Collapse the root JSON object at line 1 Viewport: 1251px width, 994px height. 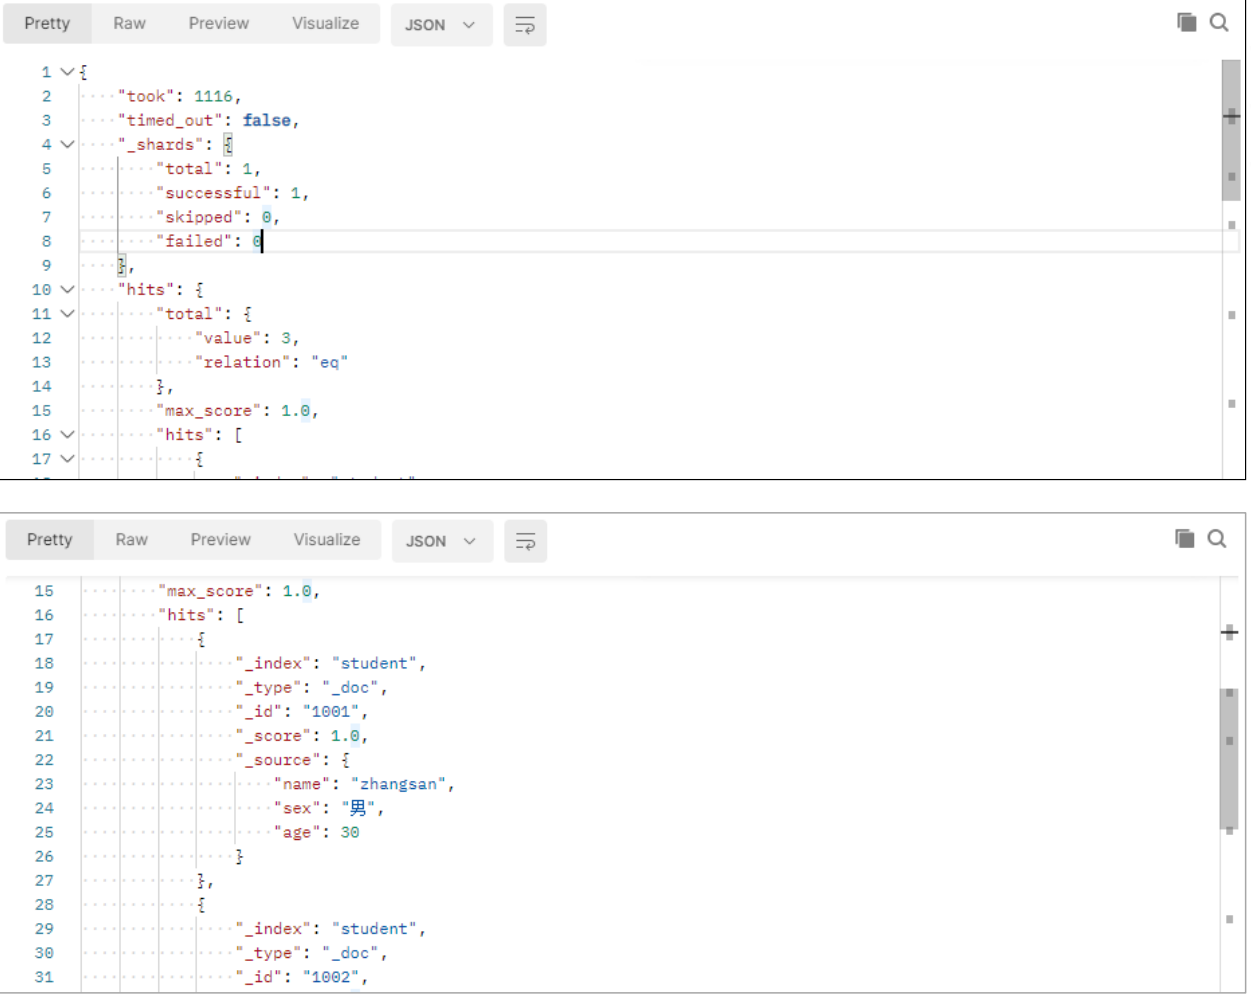pos(67,72)
